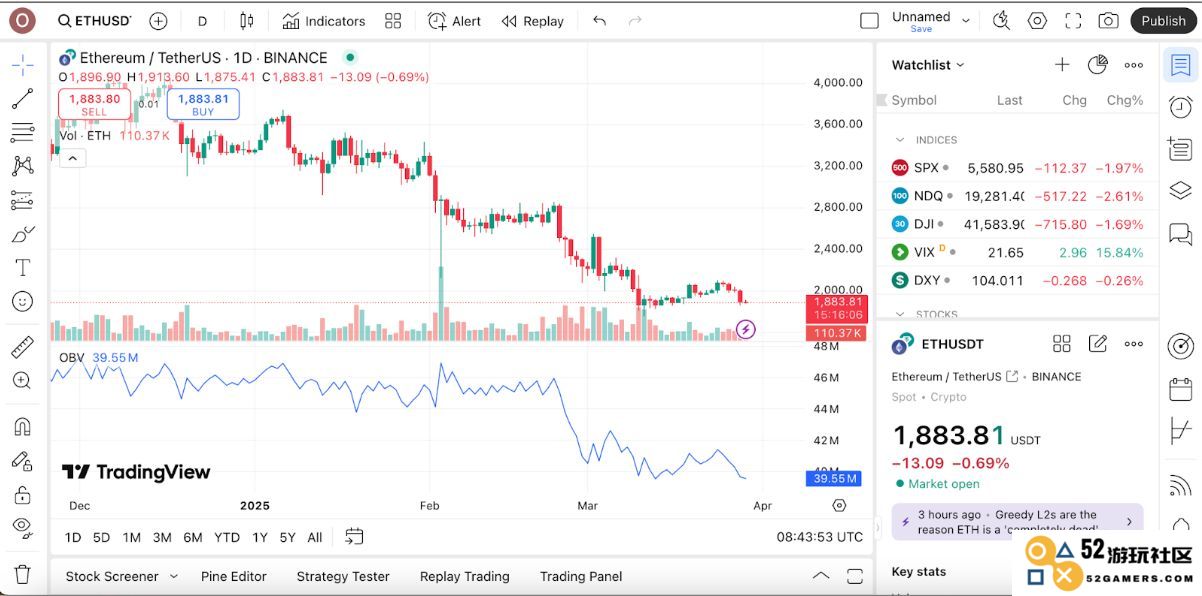Maximize the bottom panel
Viewport: 1202px width, 596px height.
pyautogui.click(x=855, y=576)
